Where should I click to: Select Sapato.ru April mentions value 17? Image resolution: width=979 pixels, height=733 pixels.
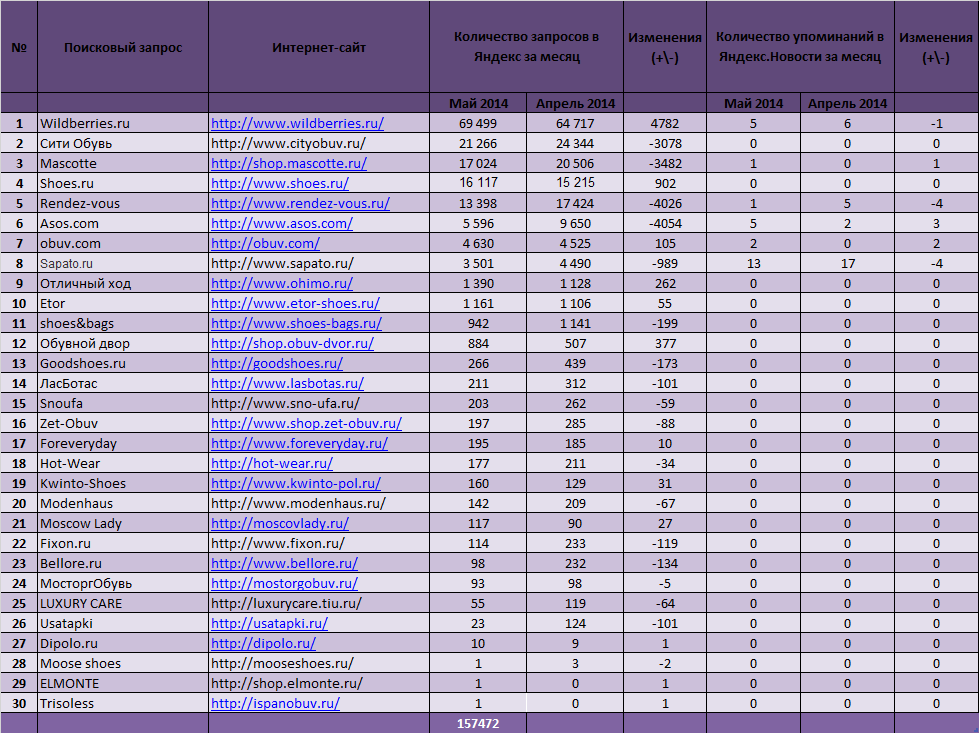coord(847,263)
